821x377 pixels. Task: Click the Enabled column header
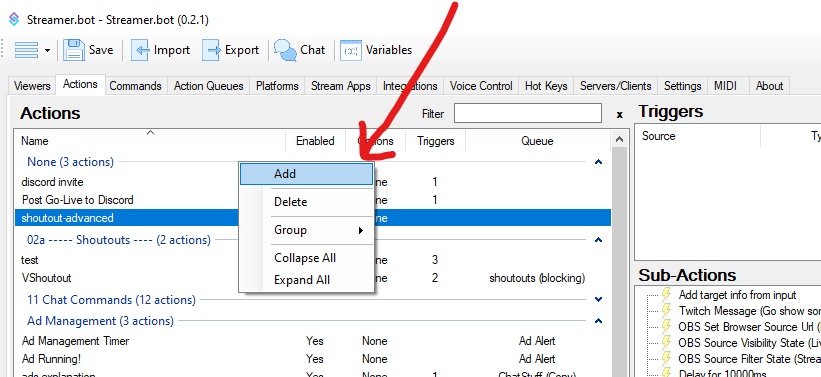pos(315,141)
